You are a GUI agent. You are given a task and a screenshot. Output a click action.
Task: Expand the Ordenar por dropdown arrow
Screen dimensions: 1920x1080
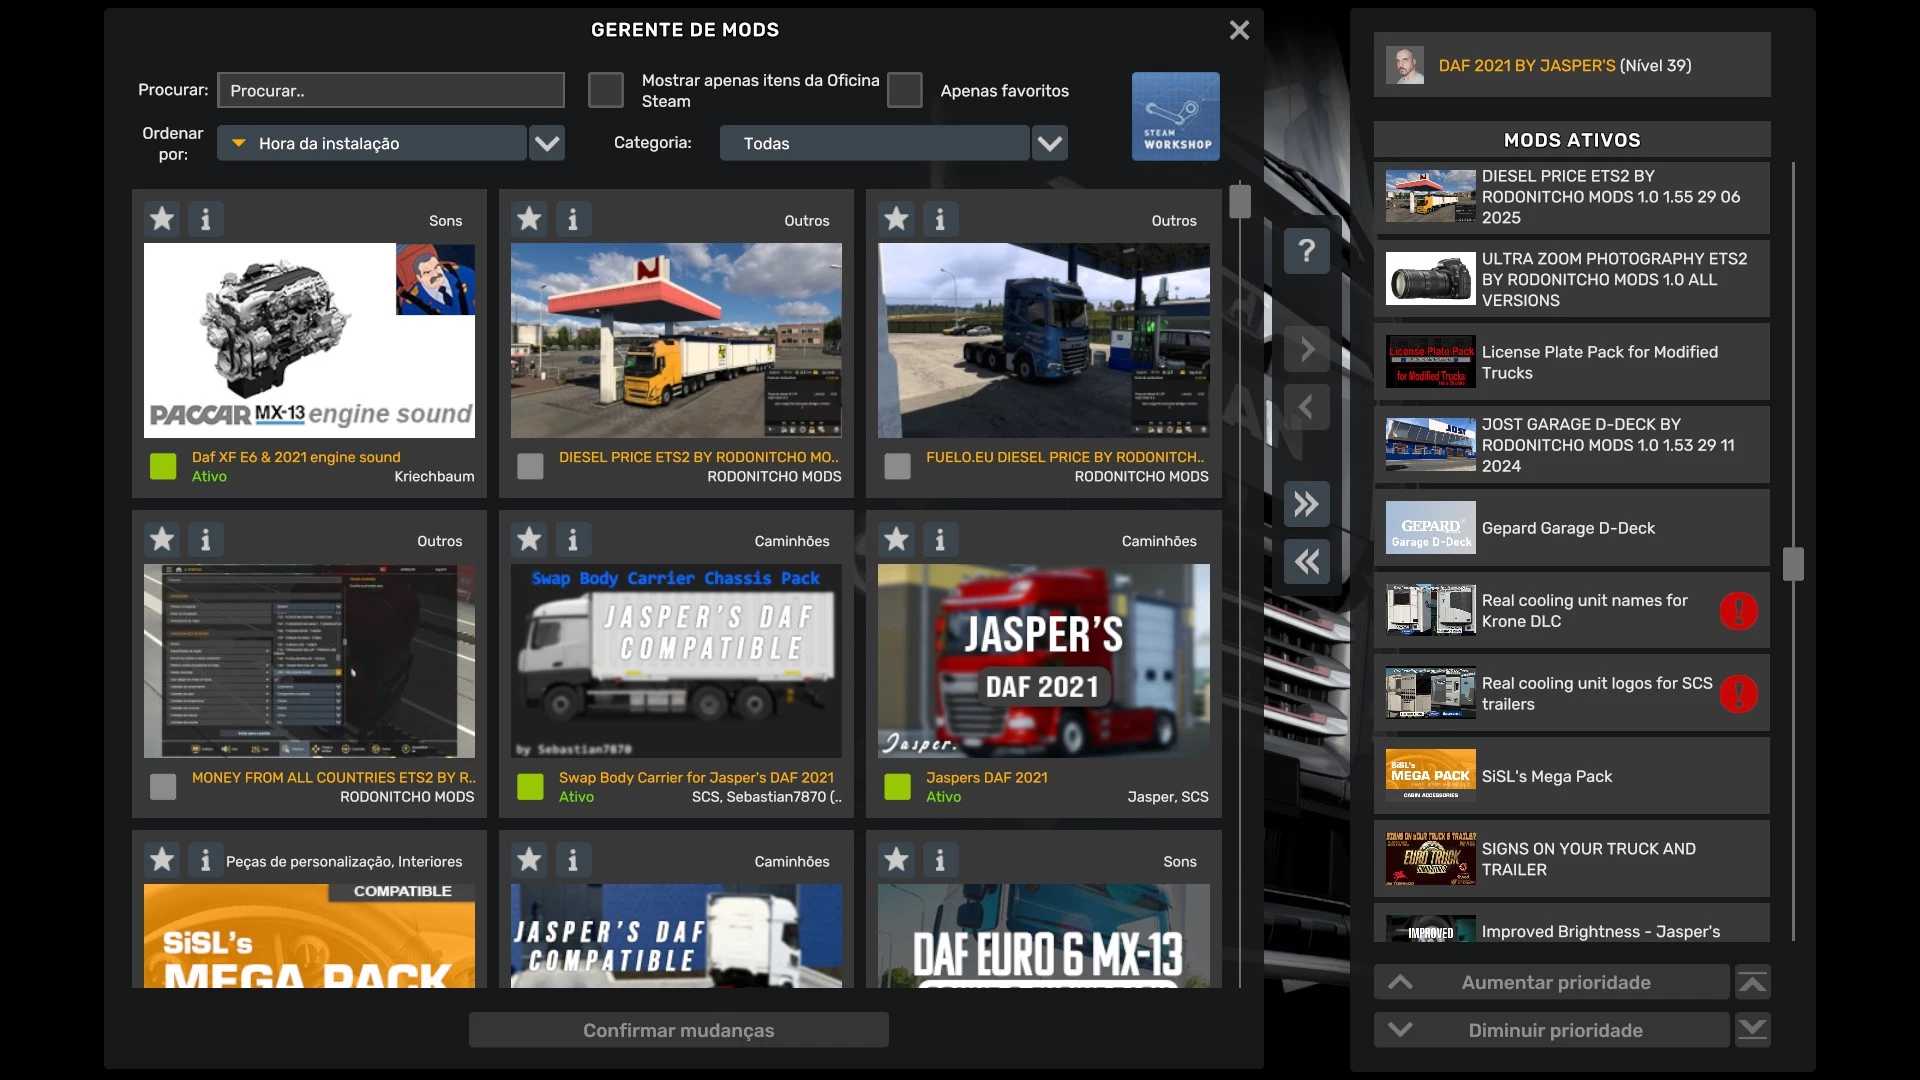(547, 143)
